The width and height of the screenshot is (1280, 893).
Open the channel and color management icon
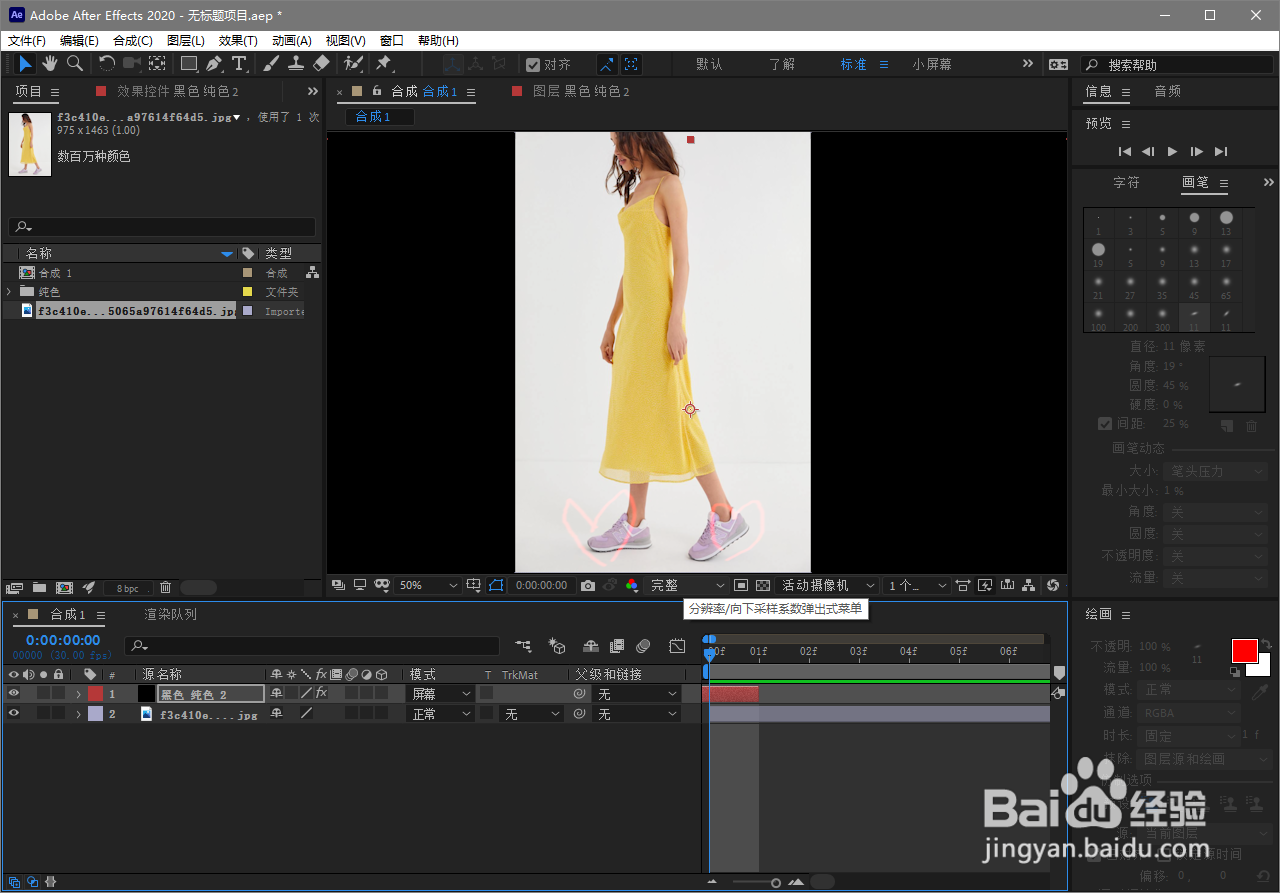tap(632, 585)
